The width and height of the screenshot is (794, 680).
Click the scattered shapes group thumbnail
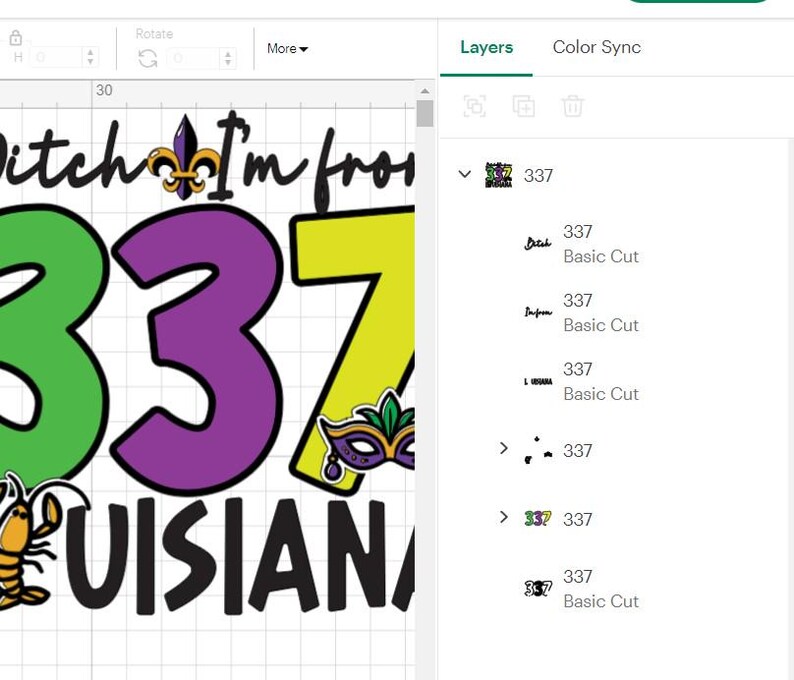coord(537,450)
